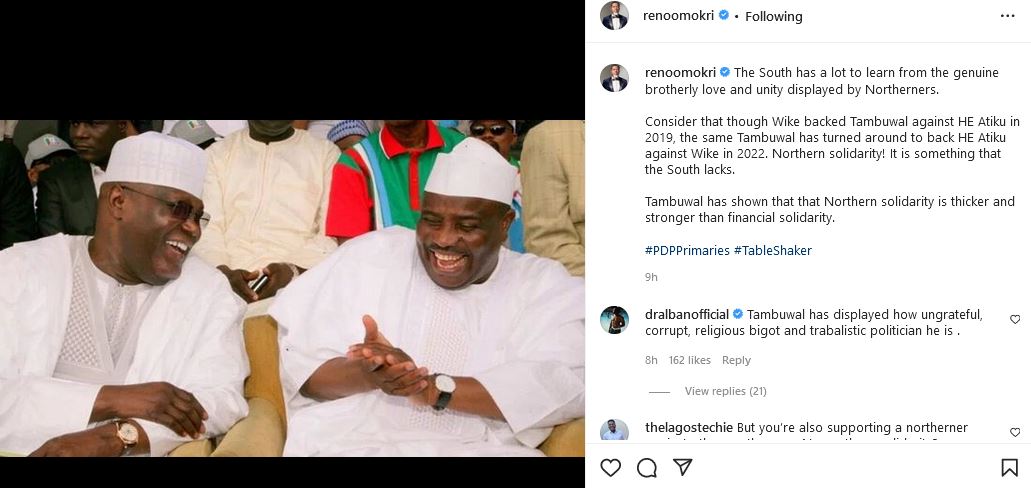The height and width of the screenshot is (488, 1031).
Task: Toggle the Following button
Action: 773,16
